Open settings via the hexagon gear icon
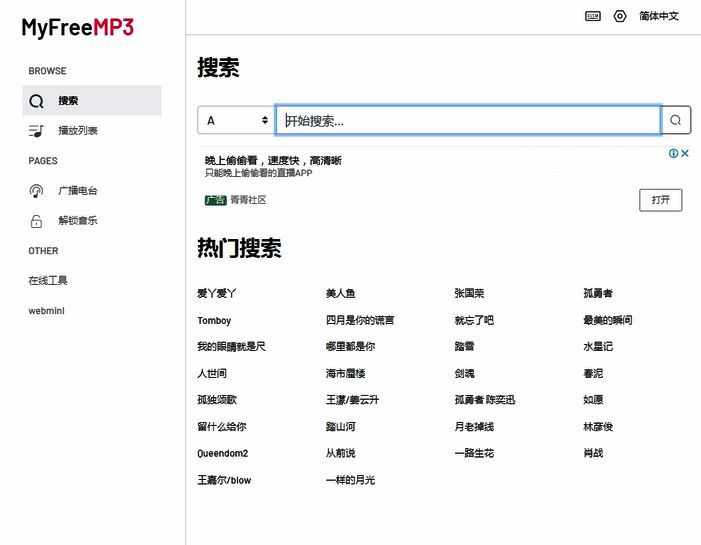The width and height of the screenshot is (701, 545). [620, 16]
